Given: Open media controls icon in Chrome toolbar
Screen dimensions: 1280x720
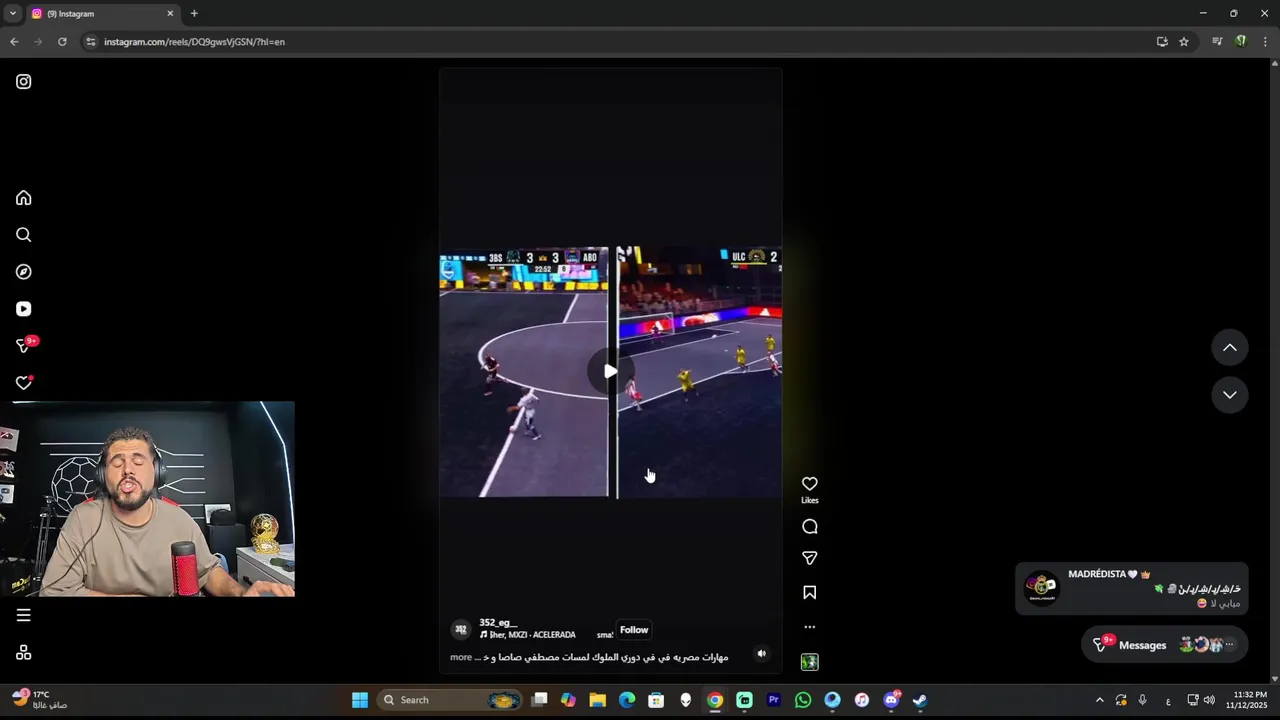Looking at the screenshot, I should 1217,42.
